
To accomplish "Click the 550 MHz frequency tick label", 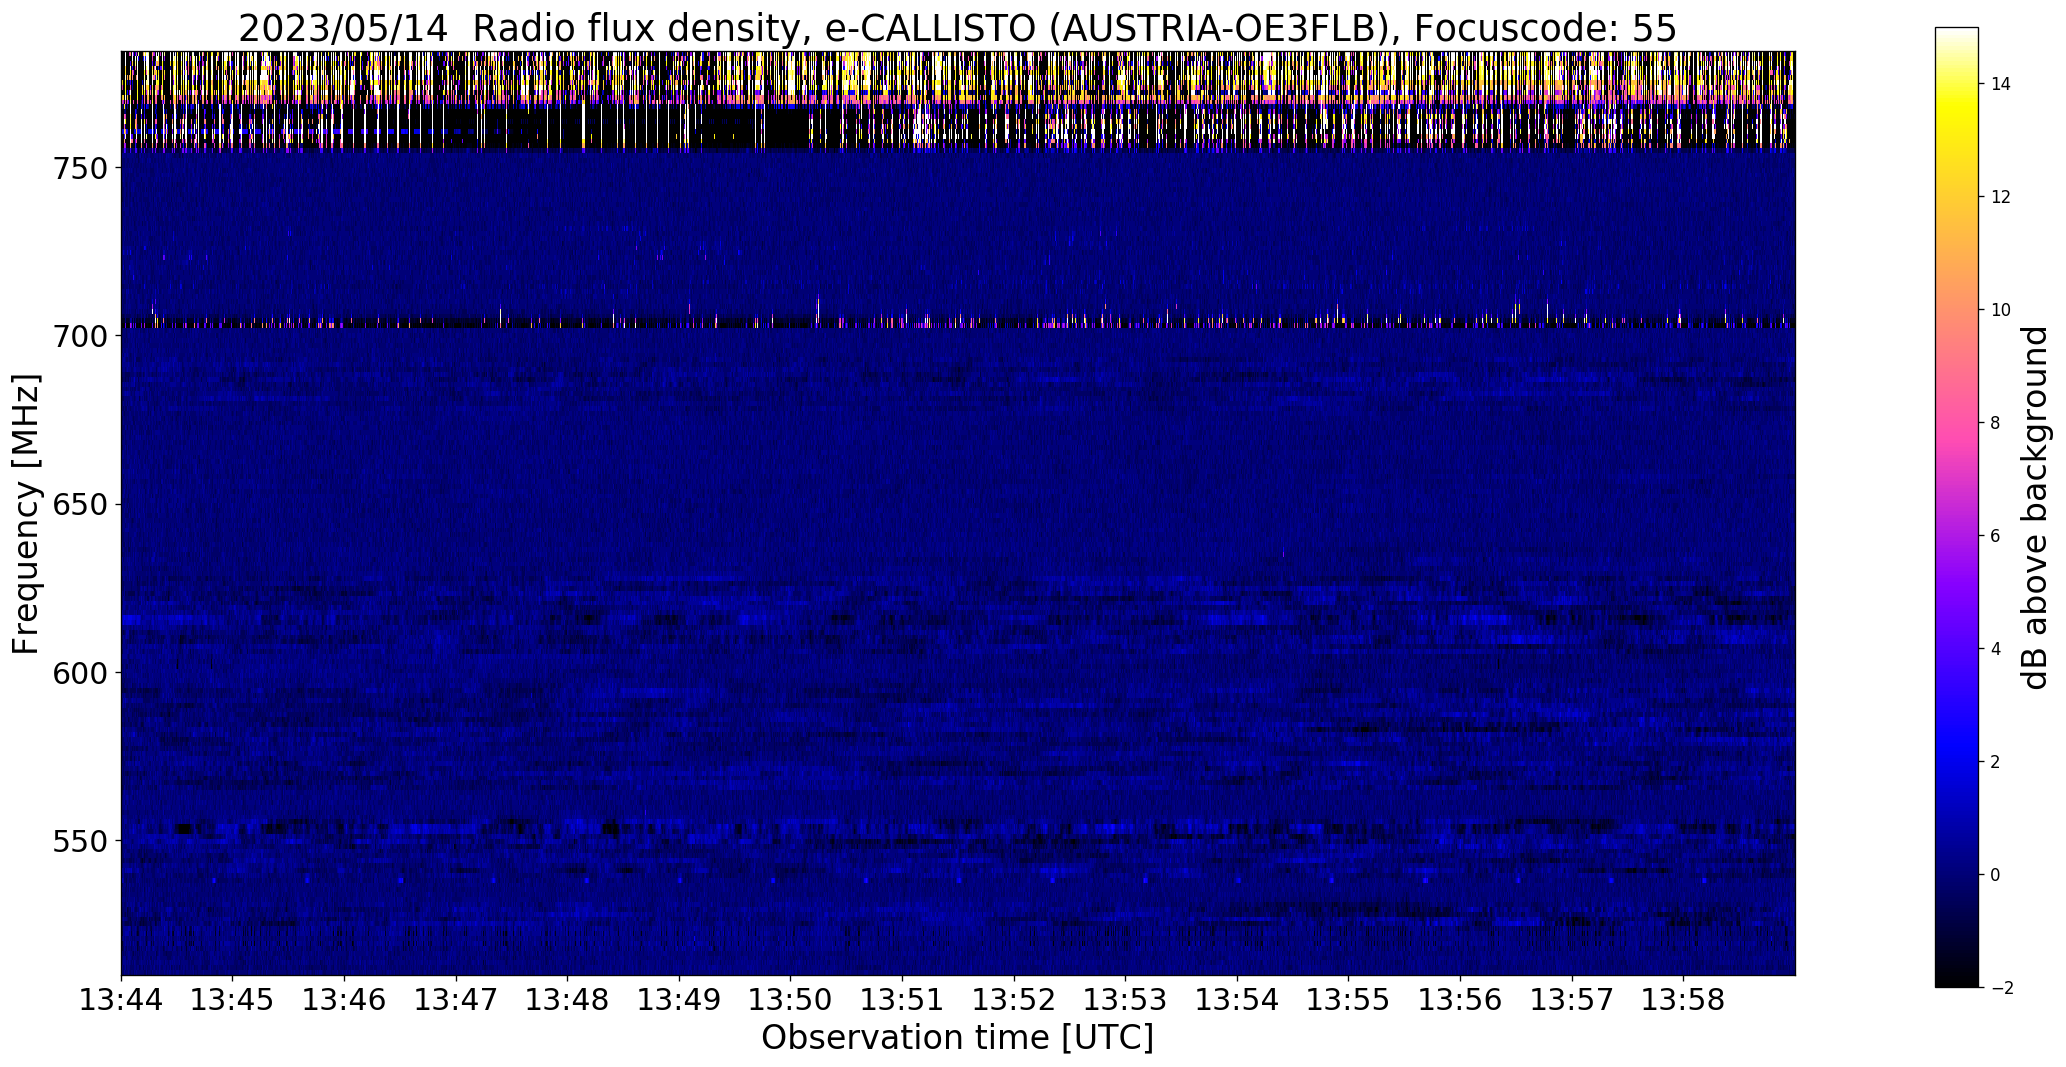I will [79, 841].
